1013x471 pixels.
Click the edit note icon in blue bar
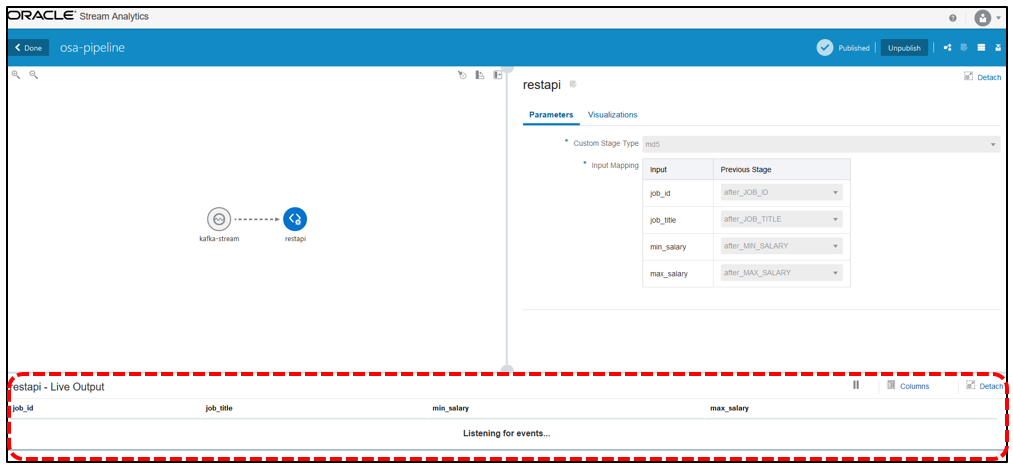964,48
